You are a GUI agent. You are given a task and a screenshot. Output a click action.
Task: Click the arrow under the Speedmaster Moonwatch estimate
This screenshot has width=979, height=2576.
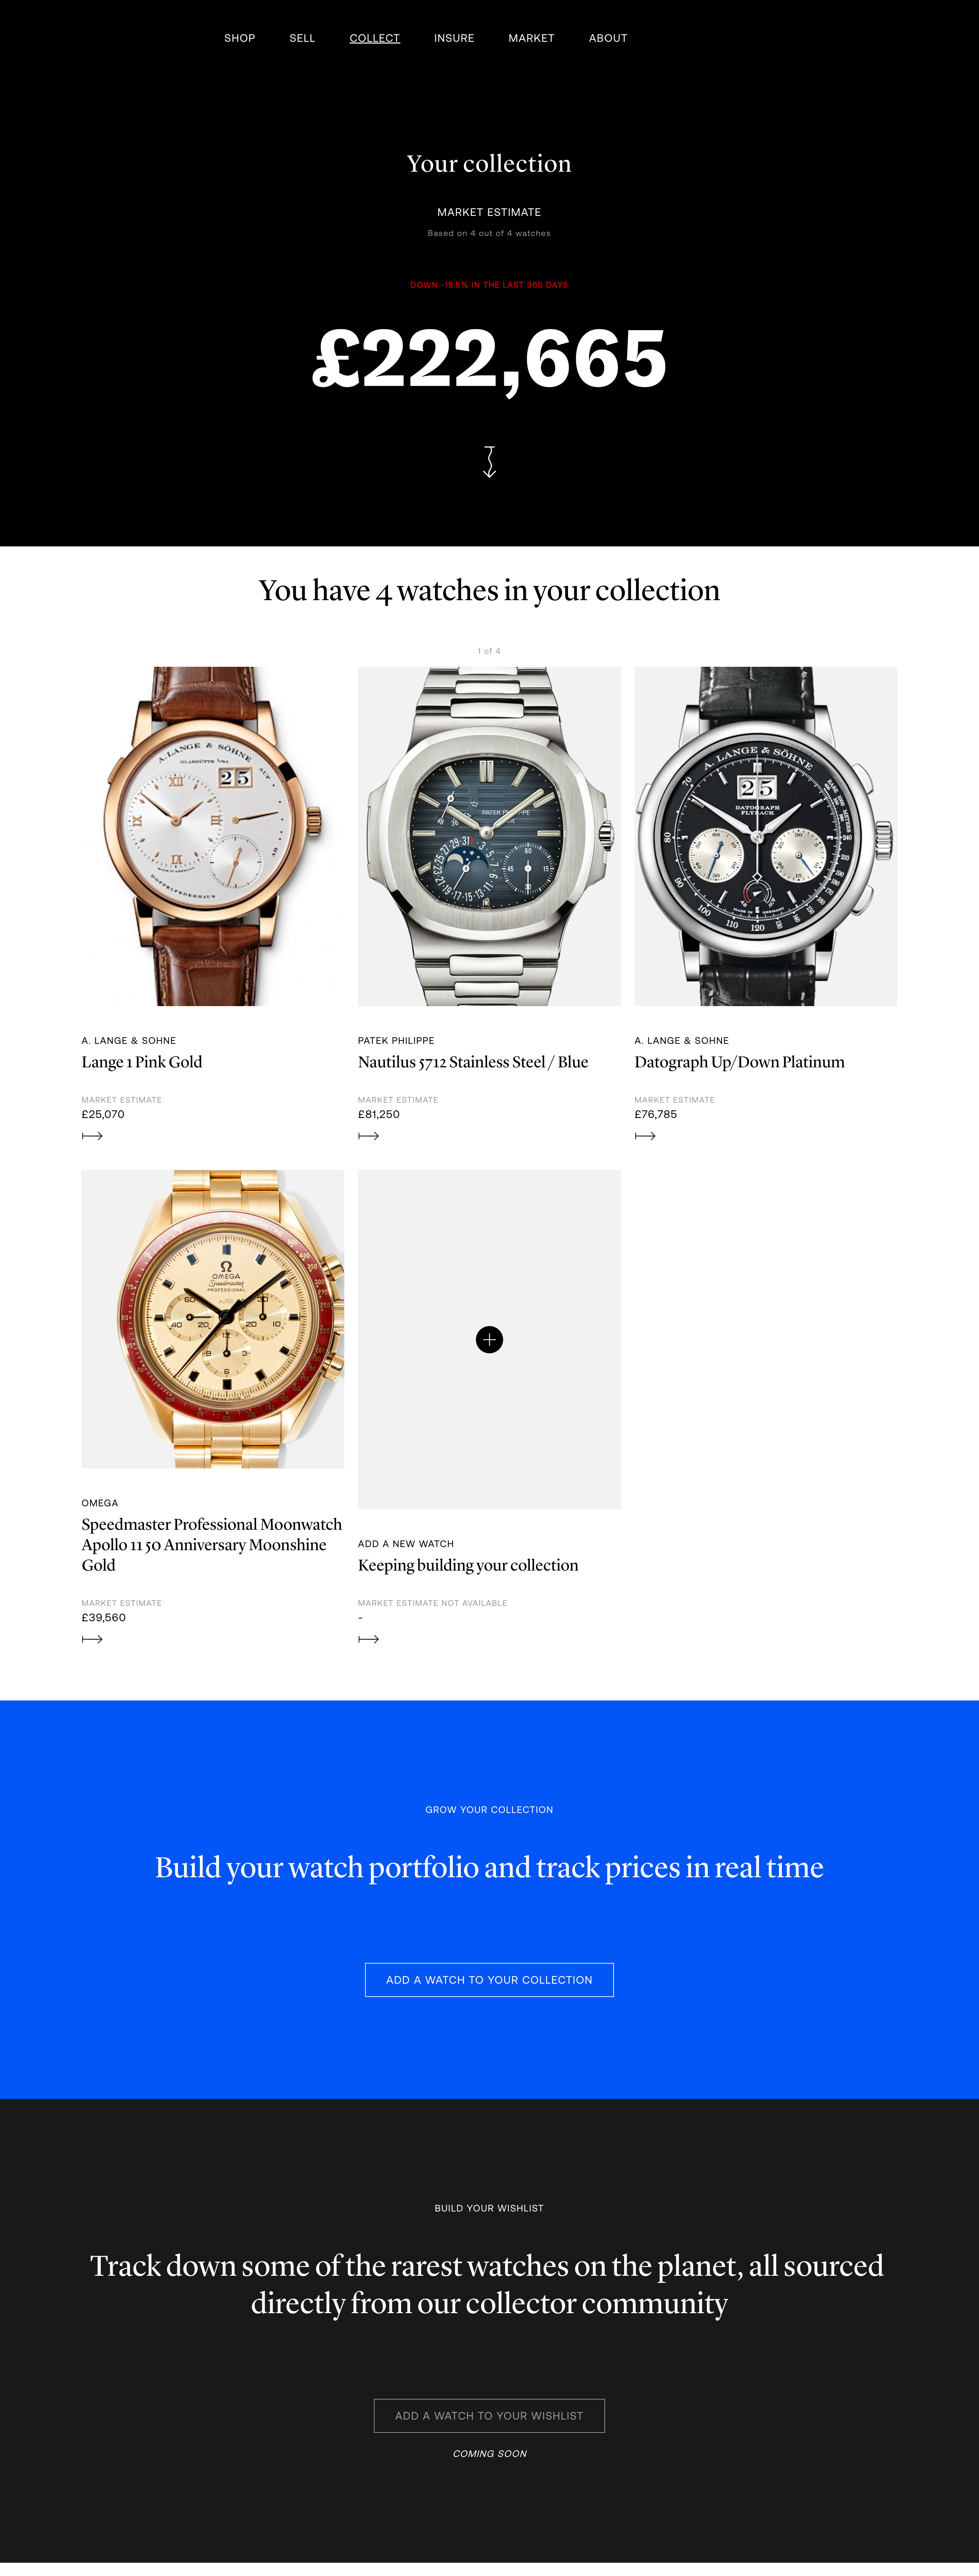pos(92,1639)
